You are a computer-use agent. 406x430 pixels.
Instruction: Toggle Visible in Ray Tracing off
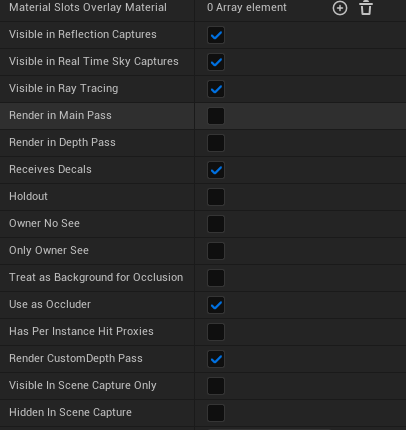click(216, 89)
